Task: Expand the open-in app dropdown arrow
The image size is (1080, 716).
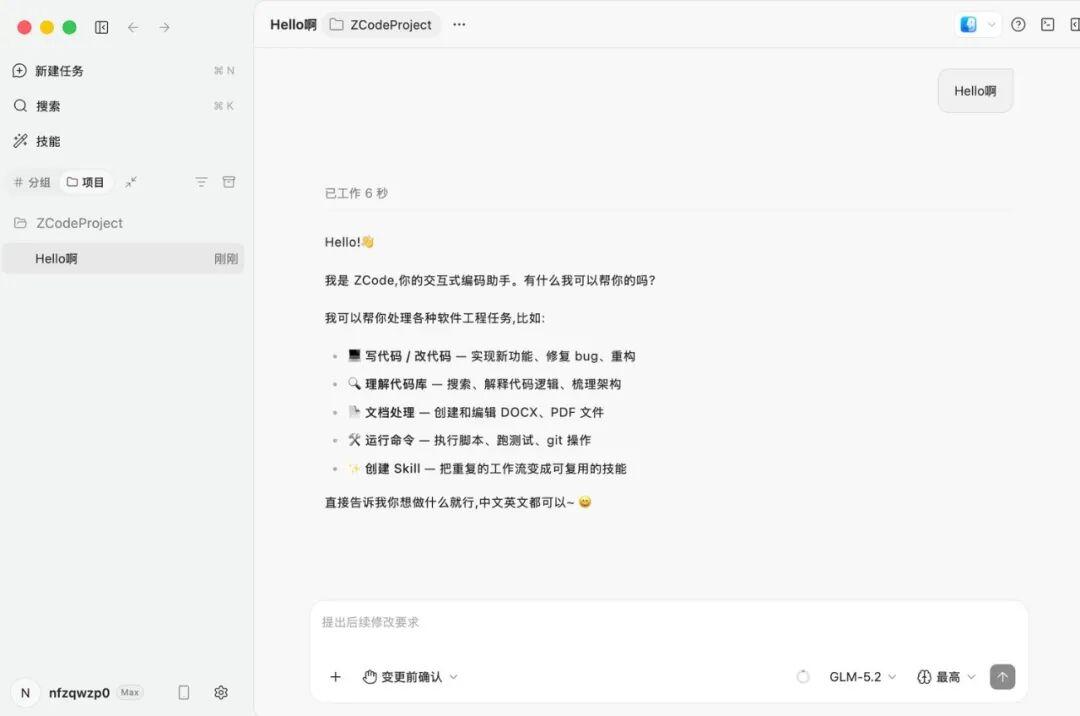Action: (x=992, y=25)
